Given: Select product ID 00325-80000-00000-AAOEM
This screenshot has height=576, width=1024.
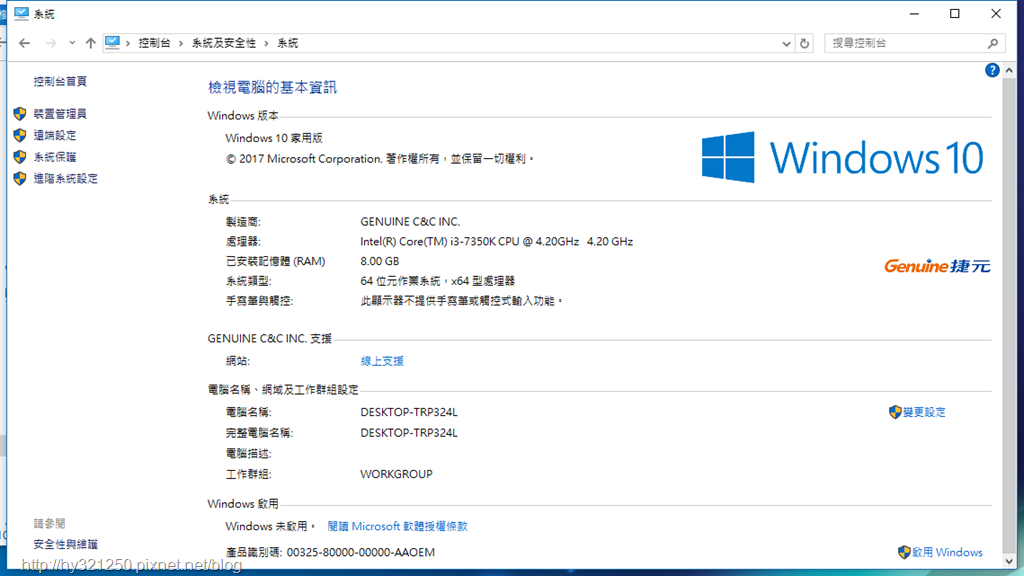Looking at the screenshot, I should point(360,552).
